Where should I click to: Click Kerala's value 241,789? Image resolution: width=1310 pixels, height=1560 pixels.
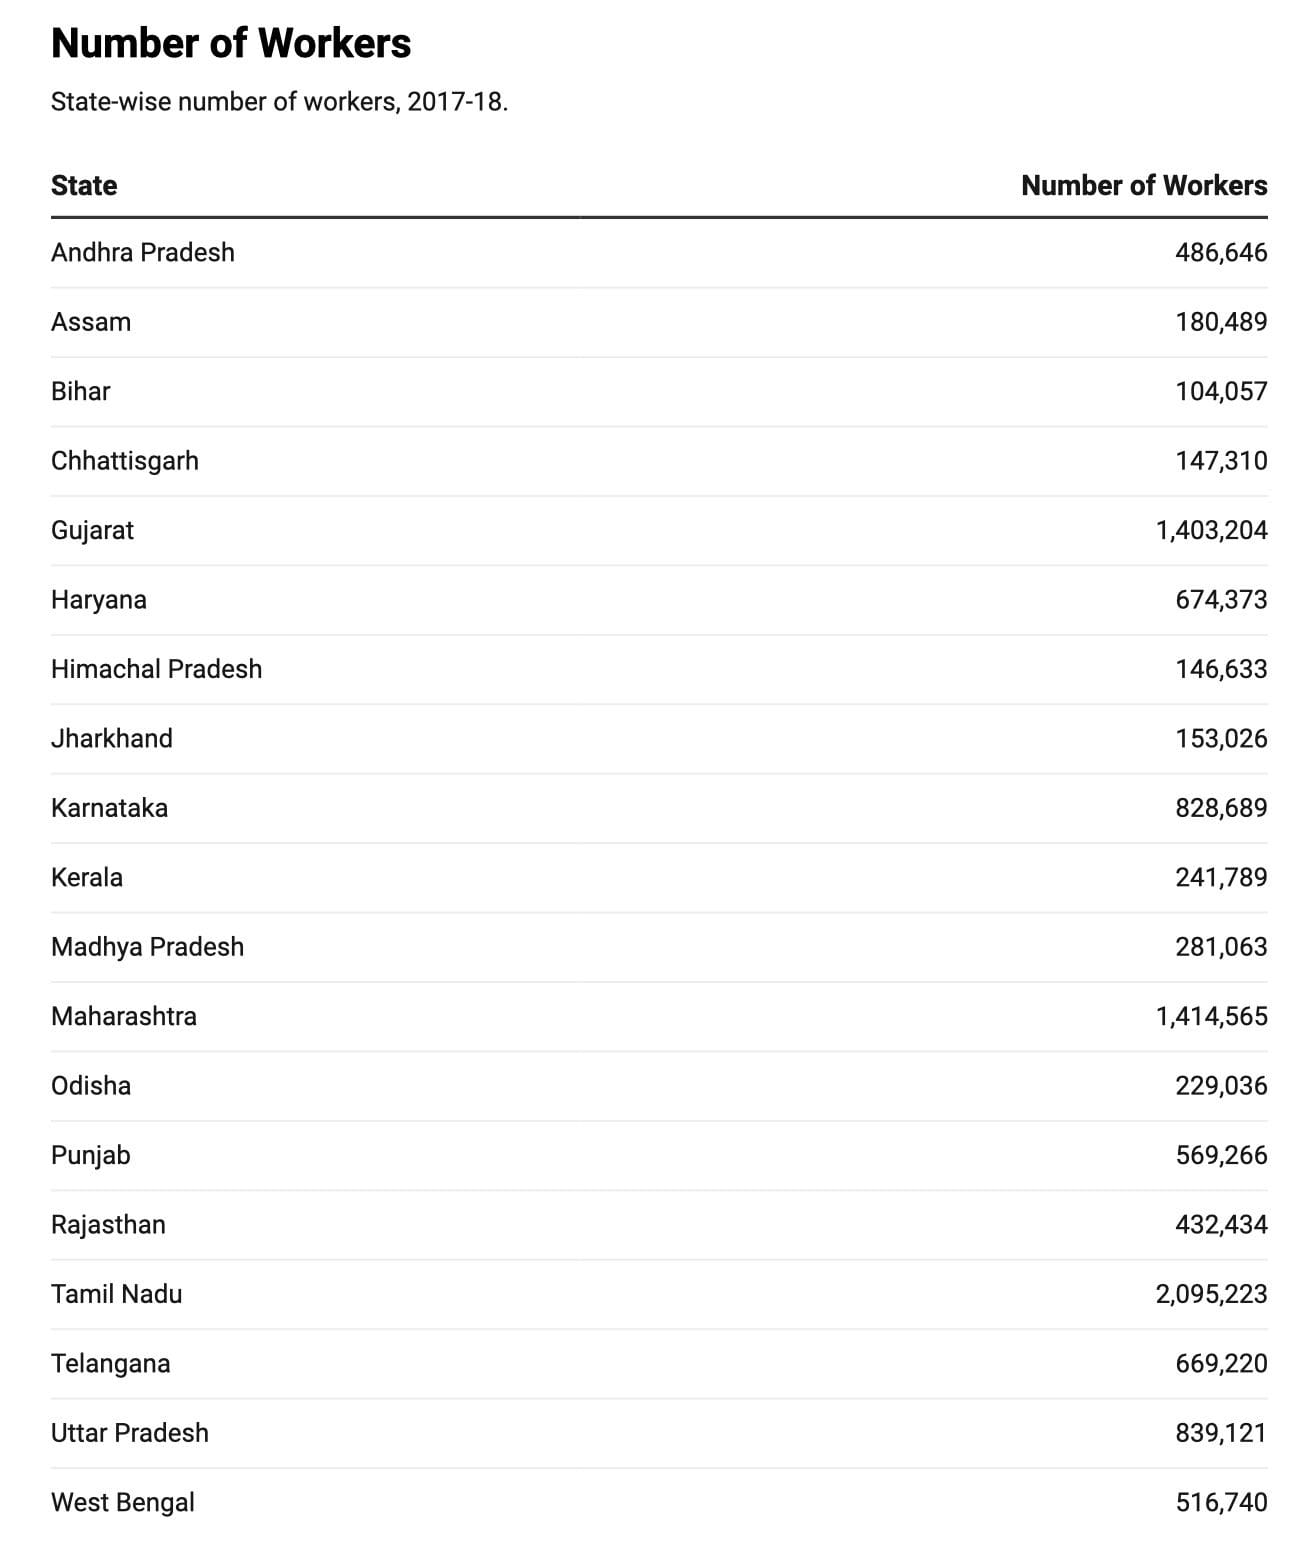pos(1220,878)
